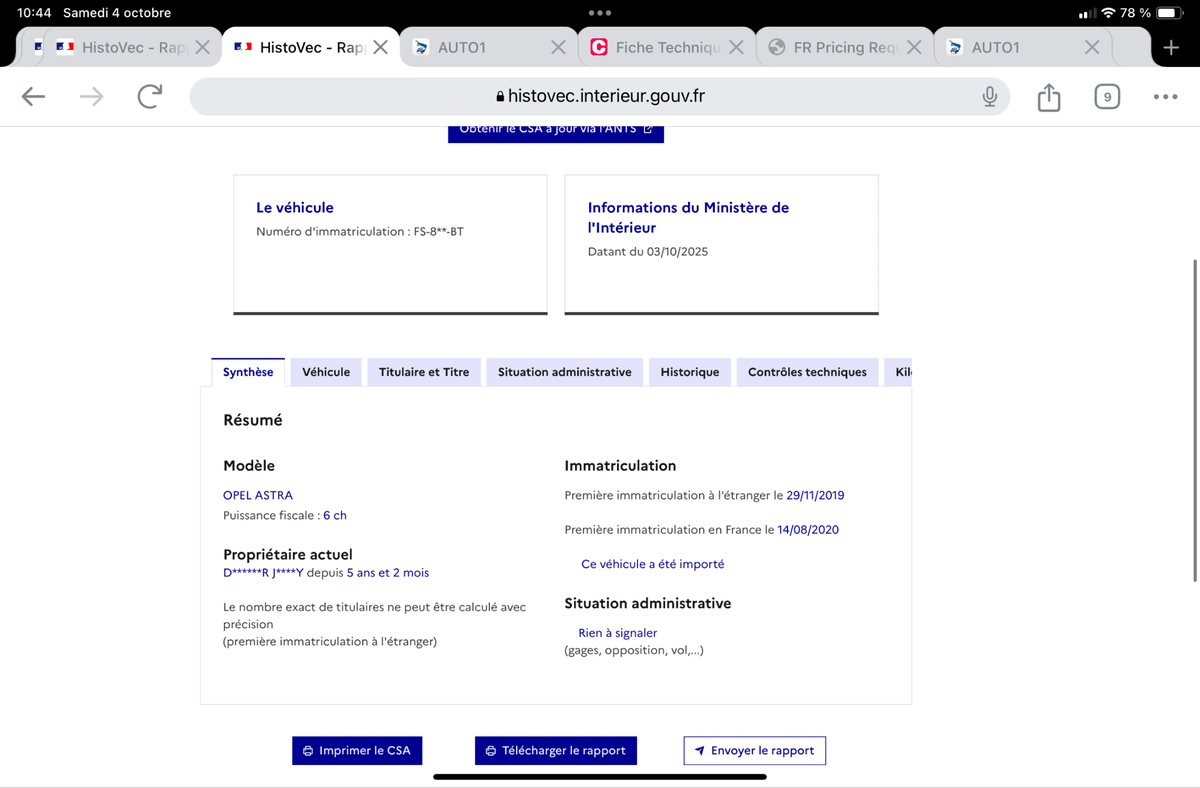Switch to the Véhicule tab
This screenshot has width=1200, height=788.
pyautogui.click(x=325, y=371)
